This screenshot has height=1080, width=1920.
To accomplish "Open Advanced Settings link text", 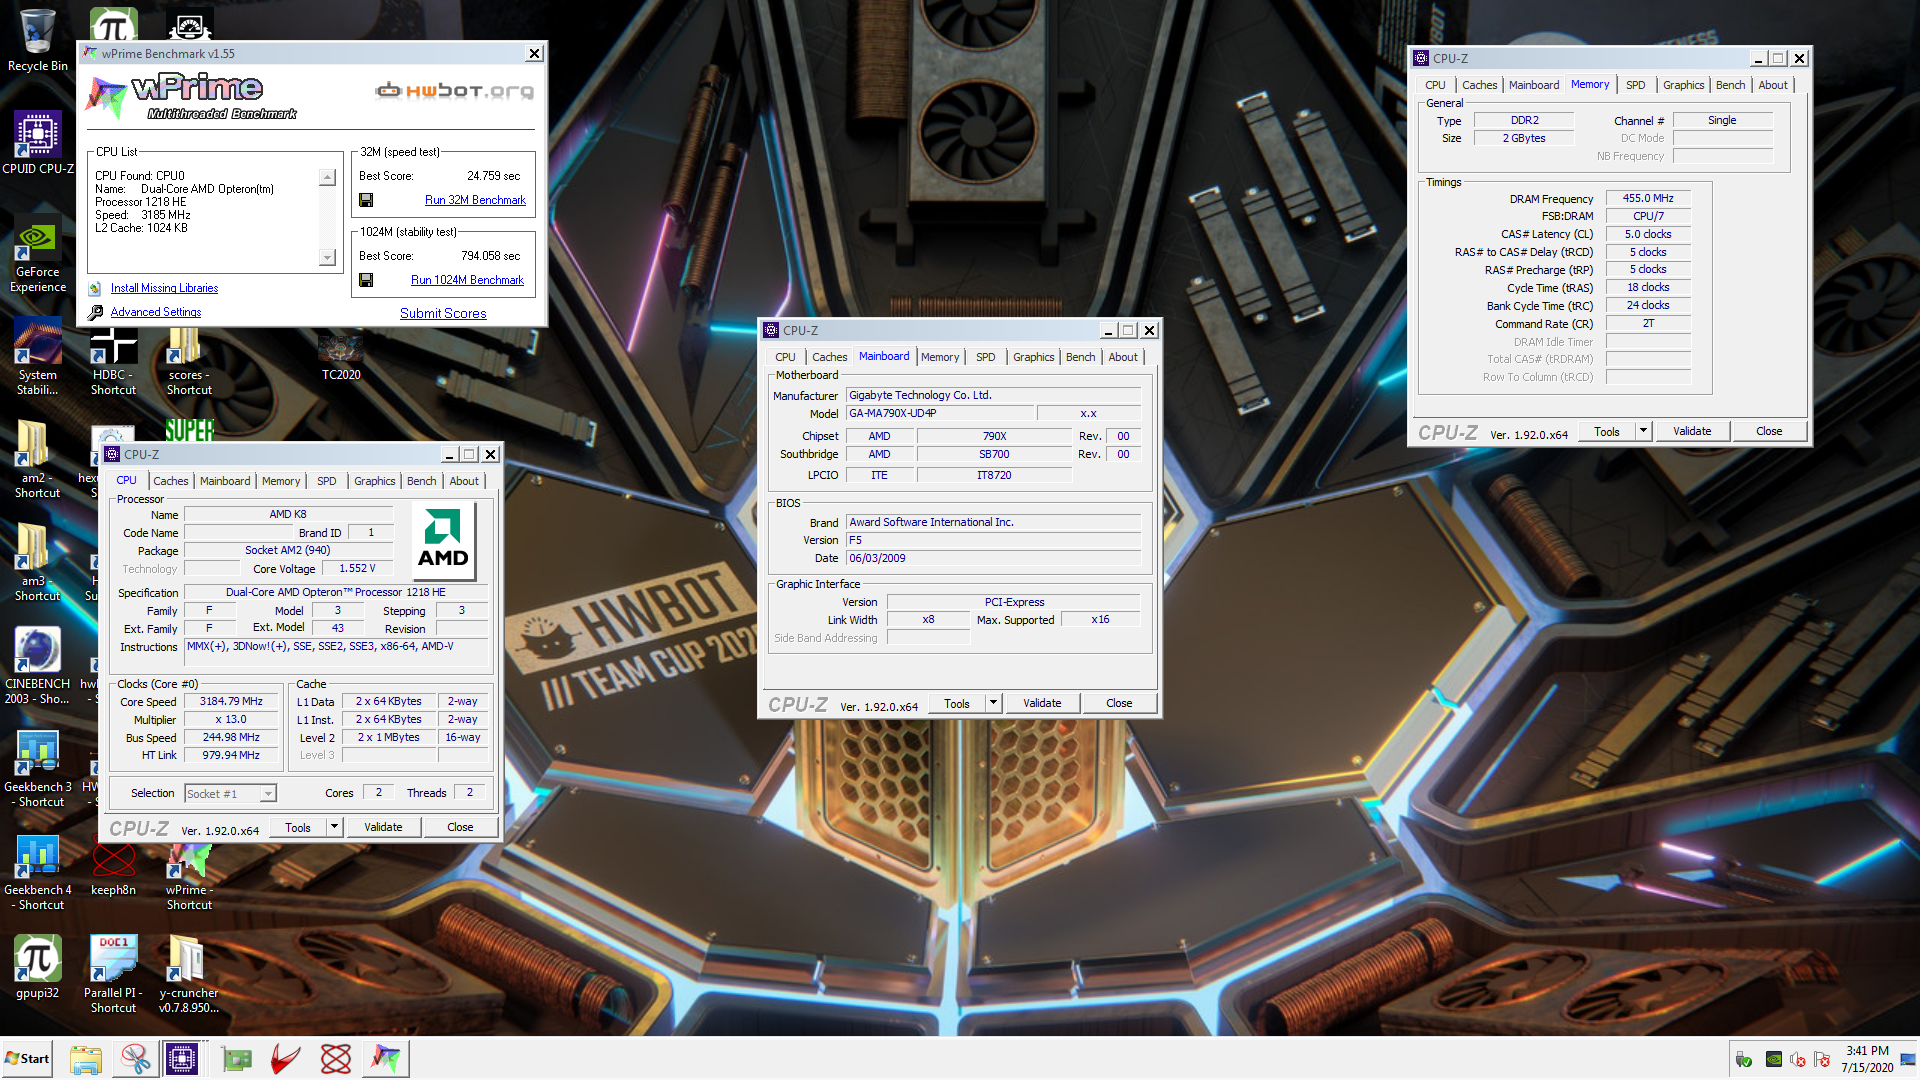I will click(156, 312).
